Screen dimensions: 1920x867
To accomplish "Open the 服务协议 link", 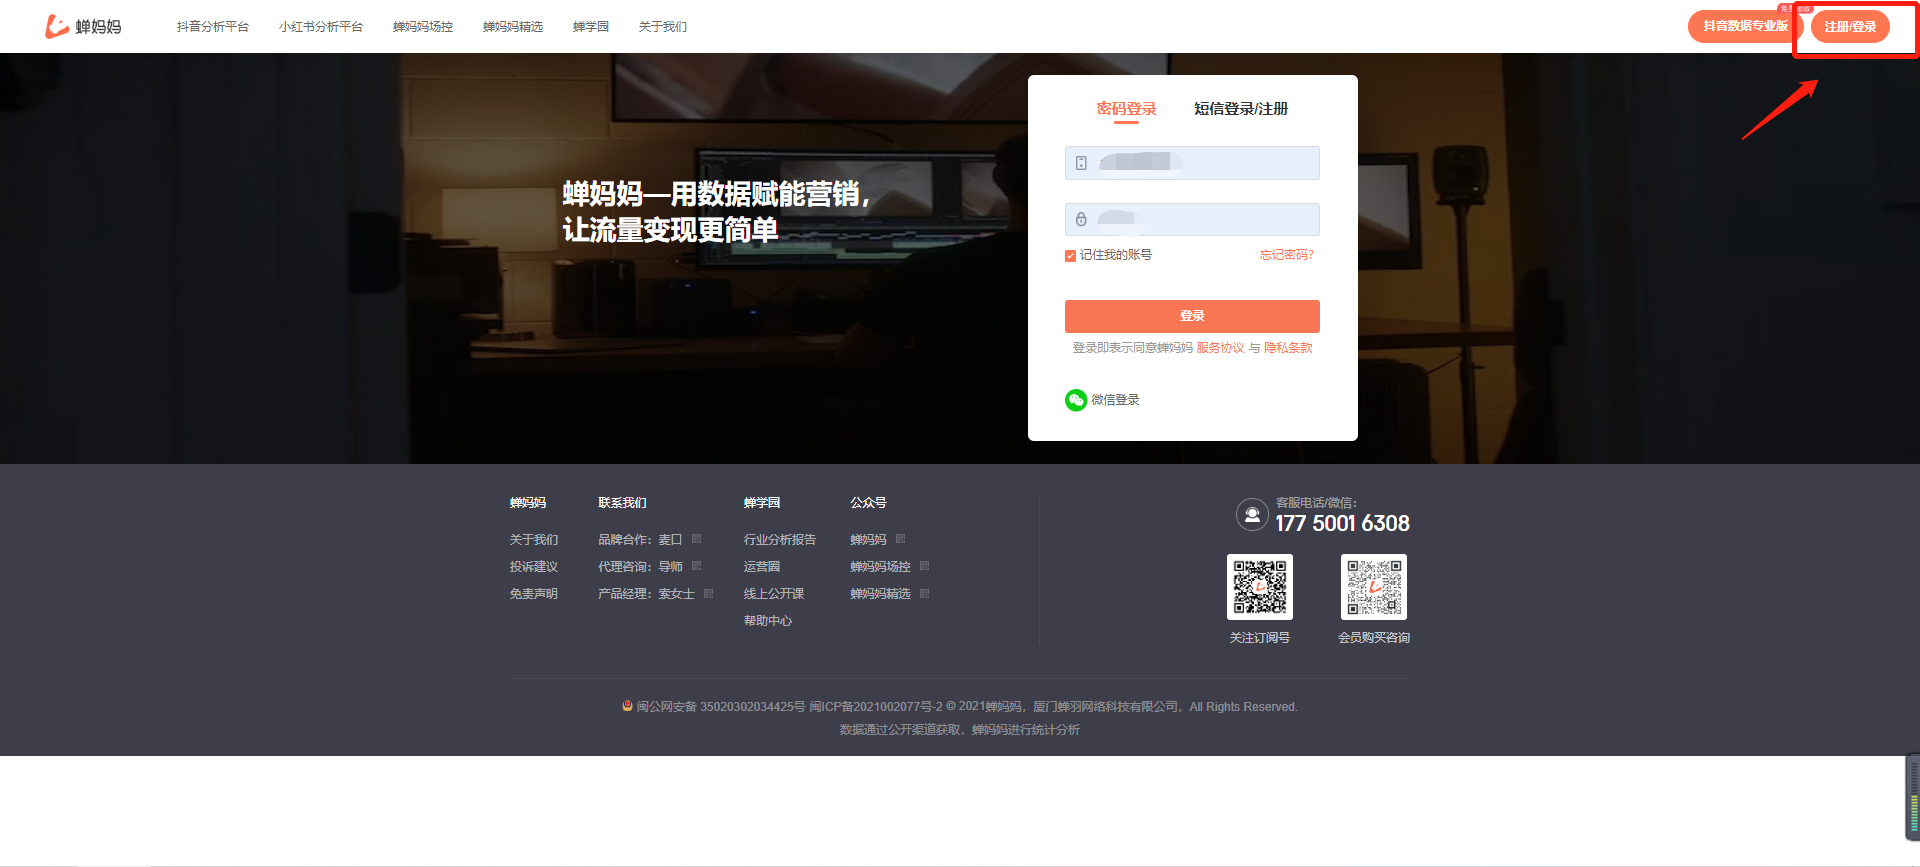I will [1220, 348].
